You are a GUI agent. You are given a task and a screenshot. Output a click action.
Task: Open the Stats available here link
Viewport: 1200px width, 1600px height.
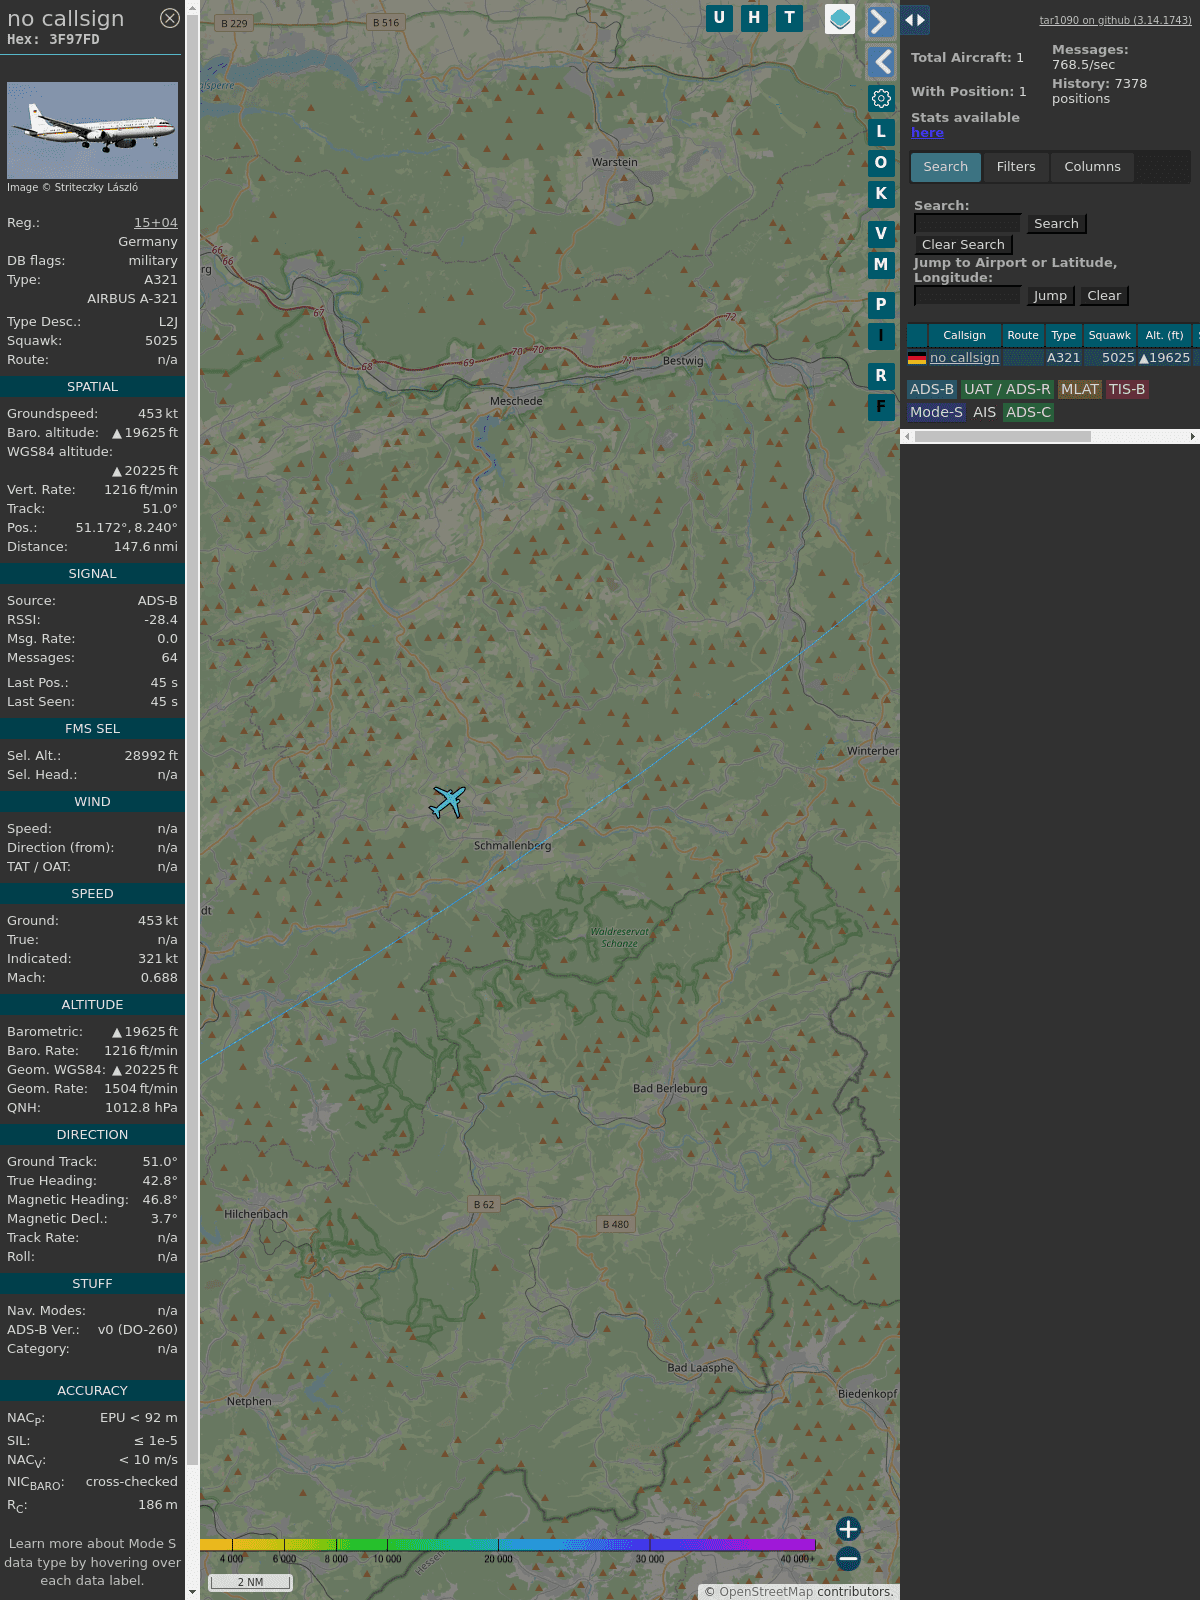pos(927,133)
